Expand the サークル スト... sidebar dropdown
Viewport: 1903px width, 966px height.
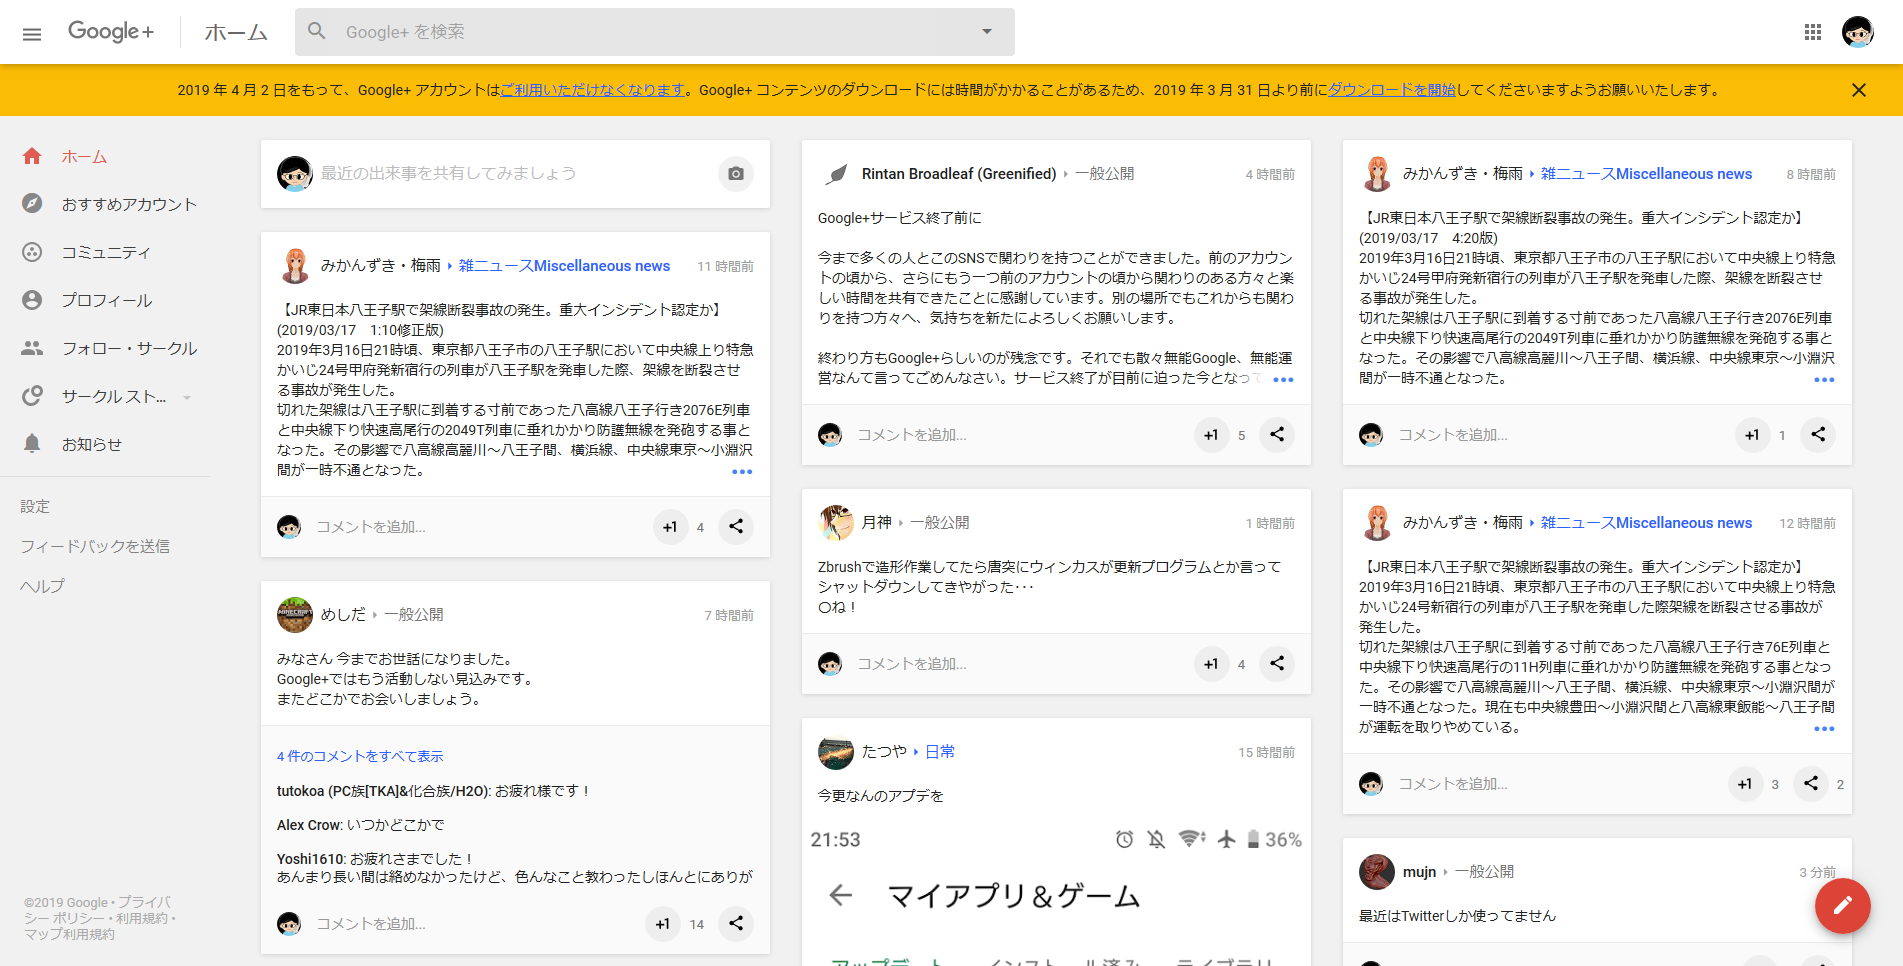(x=187, y=398)
